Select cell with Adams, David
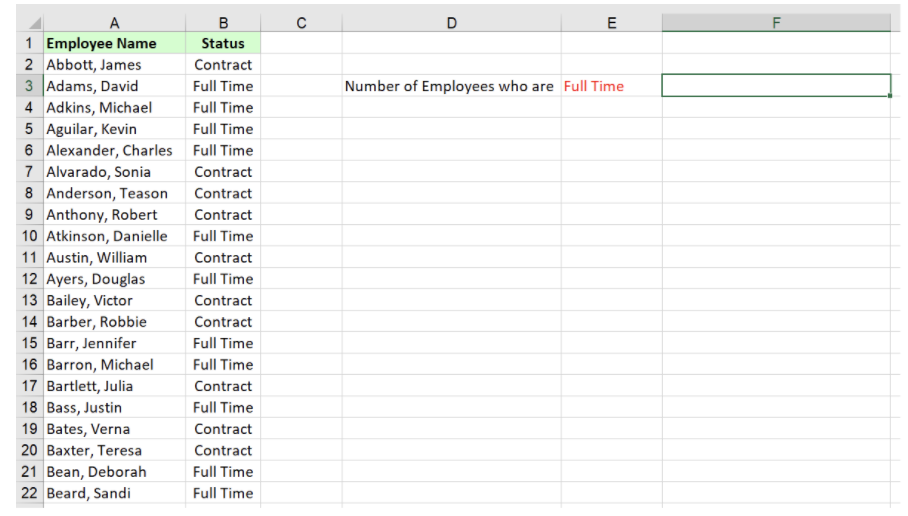The image size is (908, 516). 115,86
